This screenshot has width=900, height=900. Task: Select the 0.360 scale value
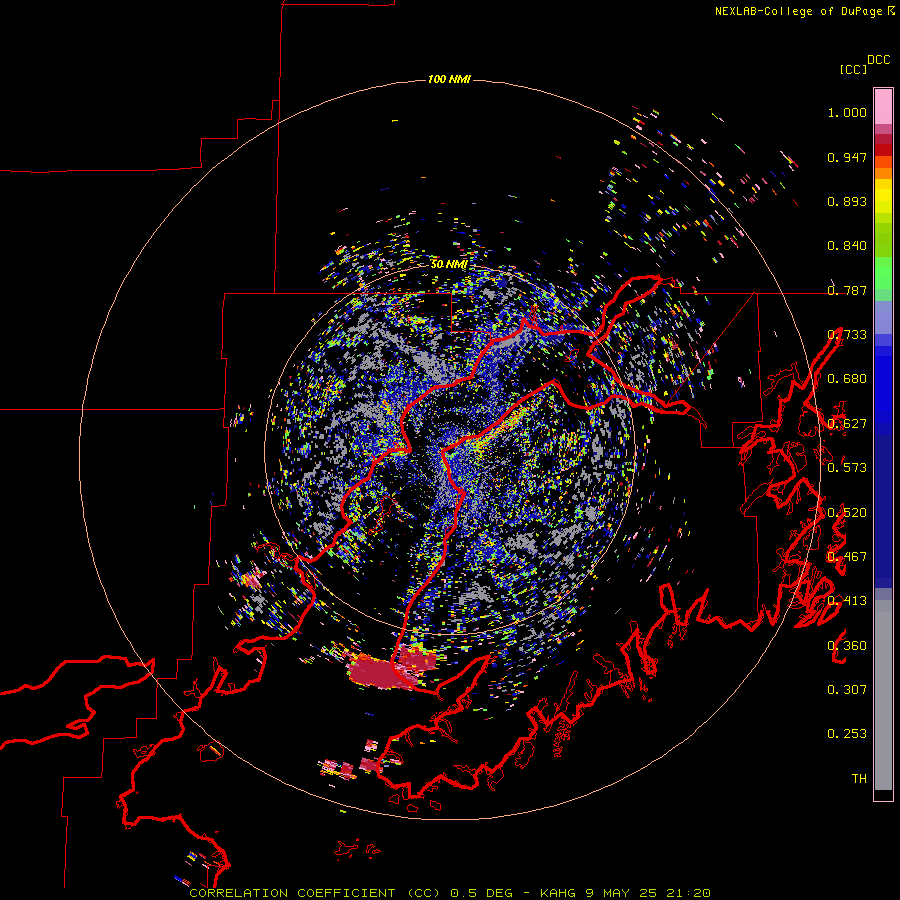(847, 646)
